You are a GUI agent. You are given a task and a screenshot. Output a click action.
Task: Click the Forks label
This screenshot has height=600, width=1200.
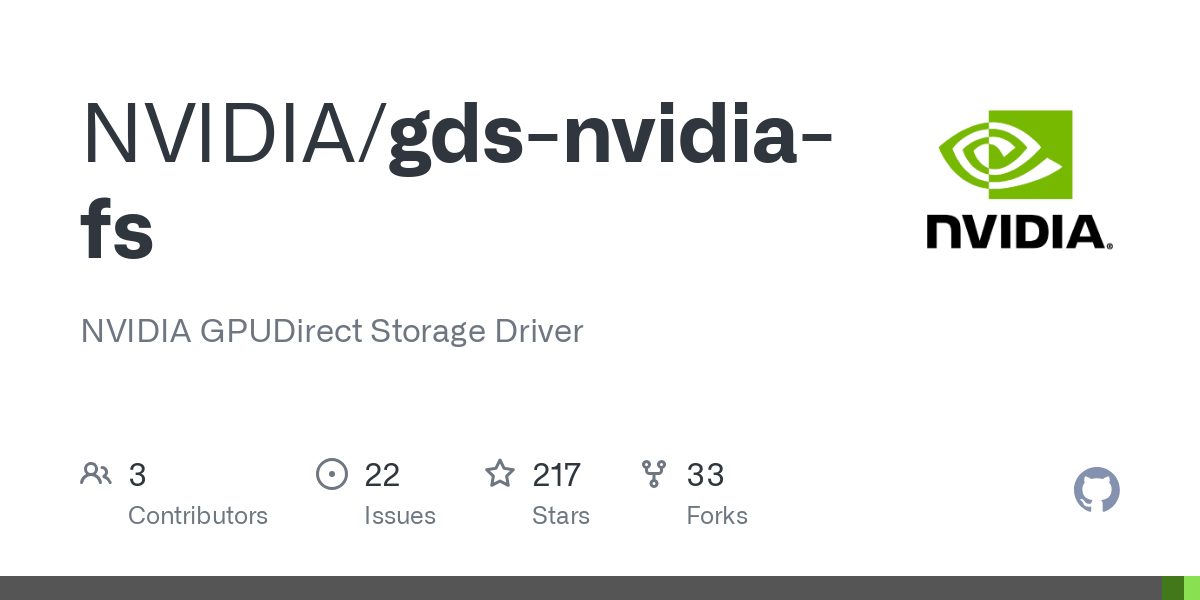click(x=717, y=516)
